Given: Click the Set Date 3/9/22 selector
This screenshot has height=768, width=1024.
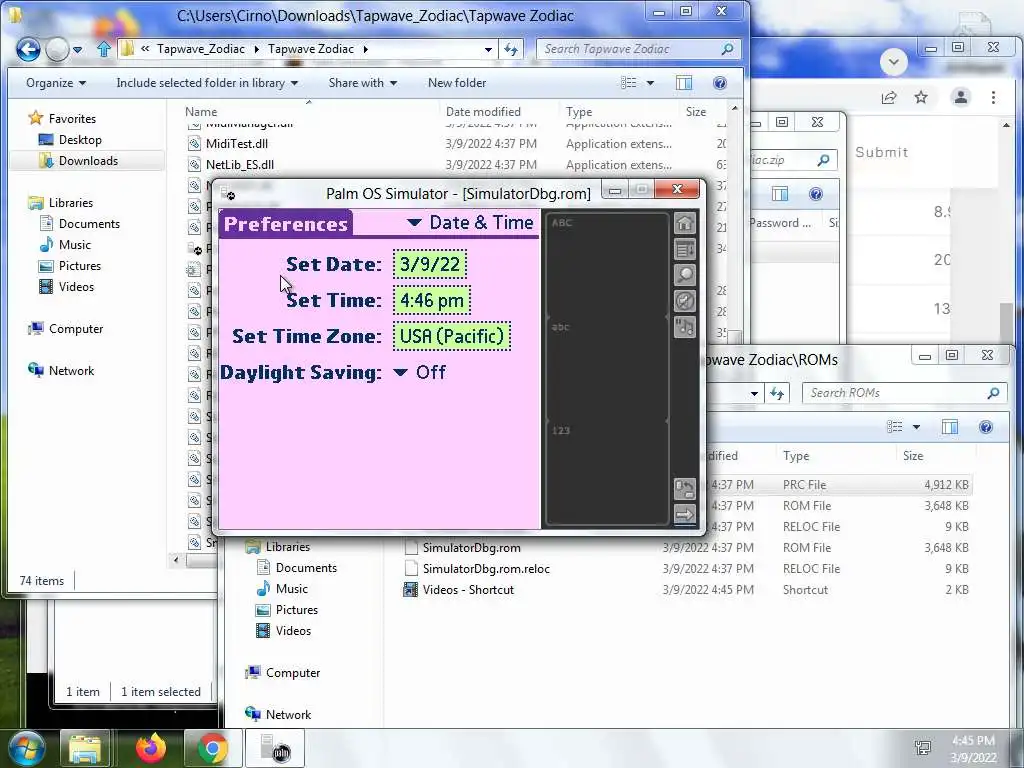Looking at the screenshot, I should click(430, 264).
